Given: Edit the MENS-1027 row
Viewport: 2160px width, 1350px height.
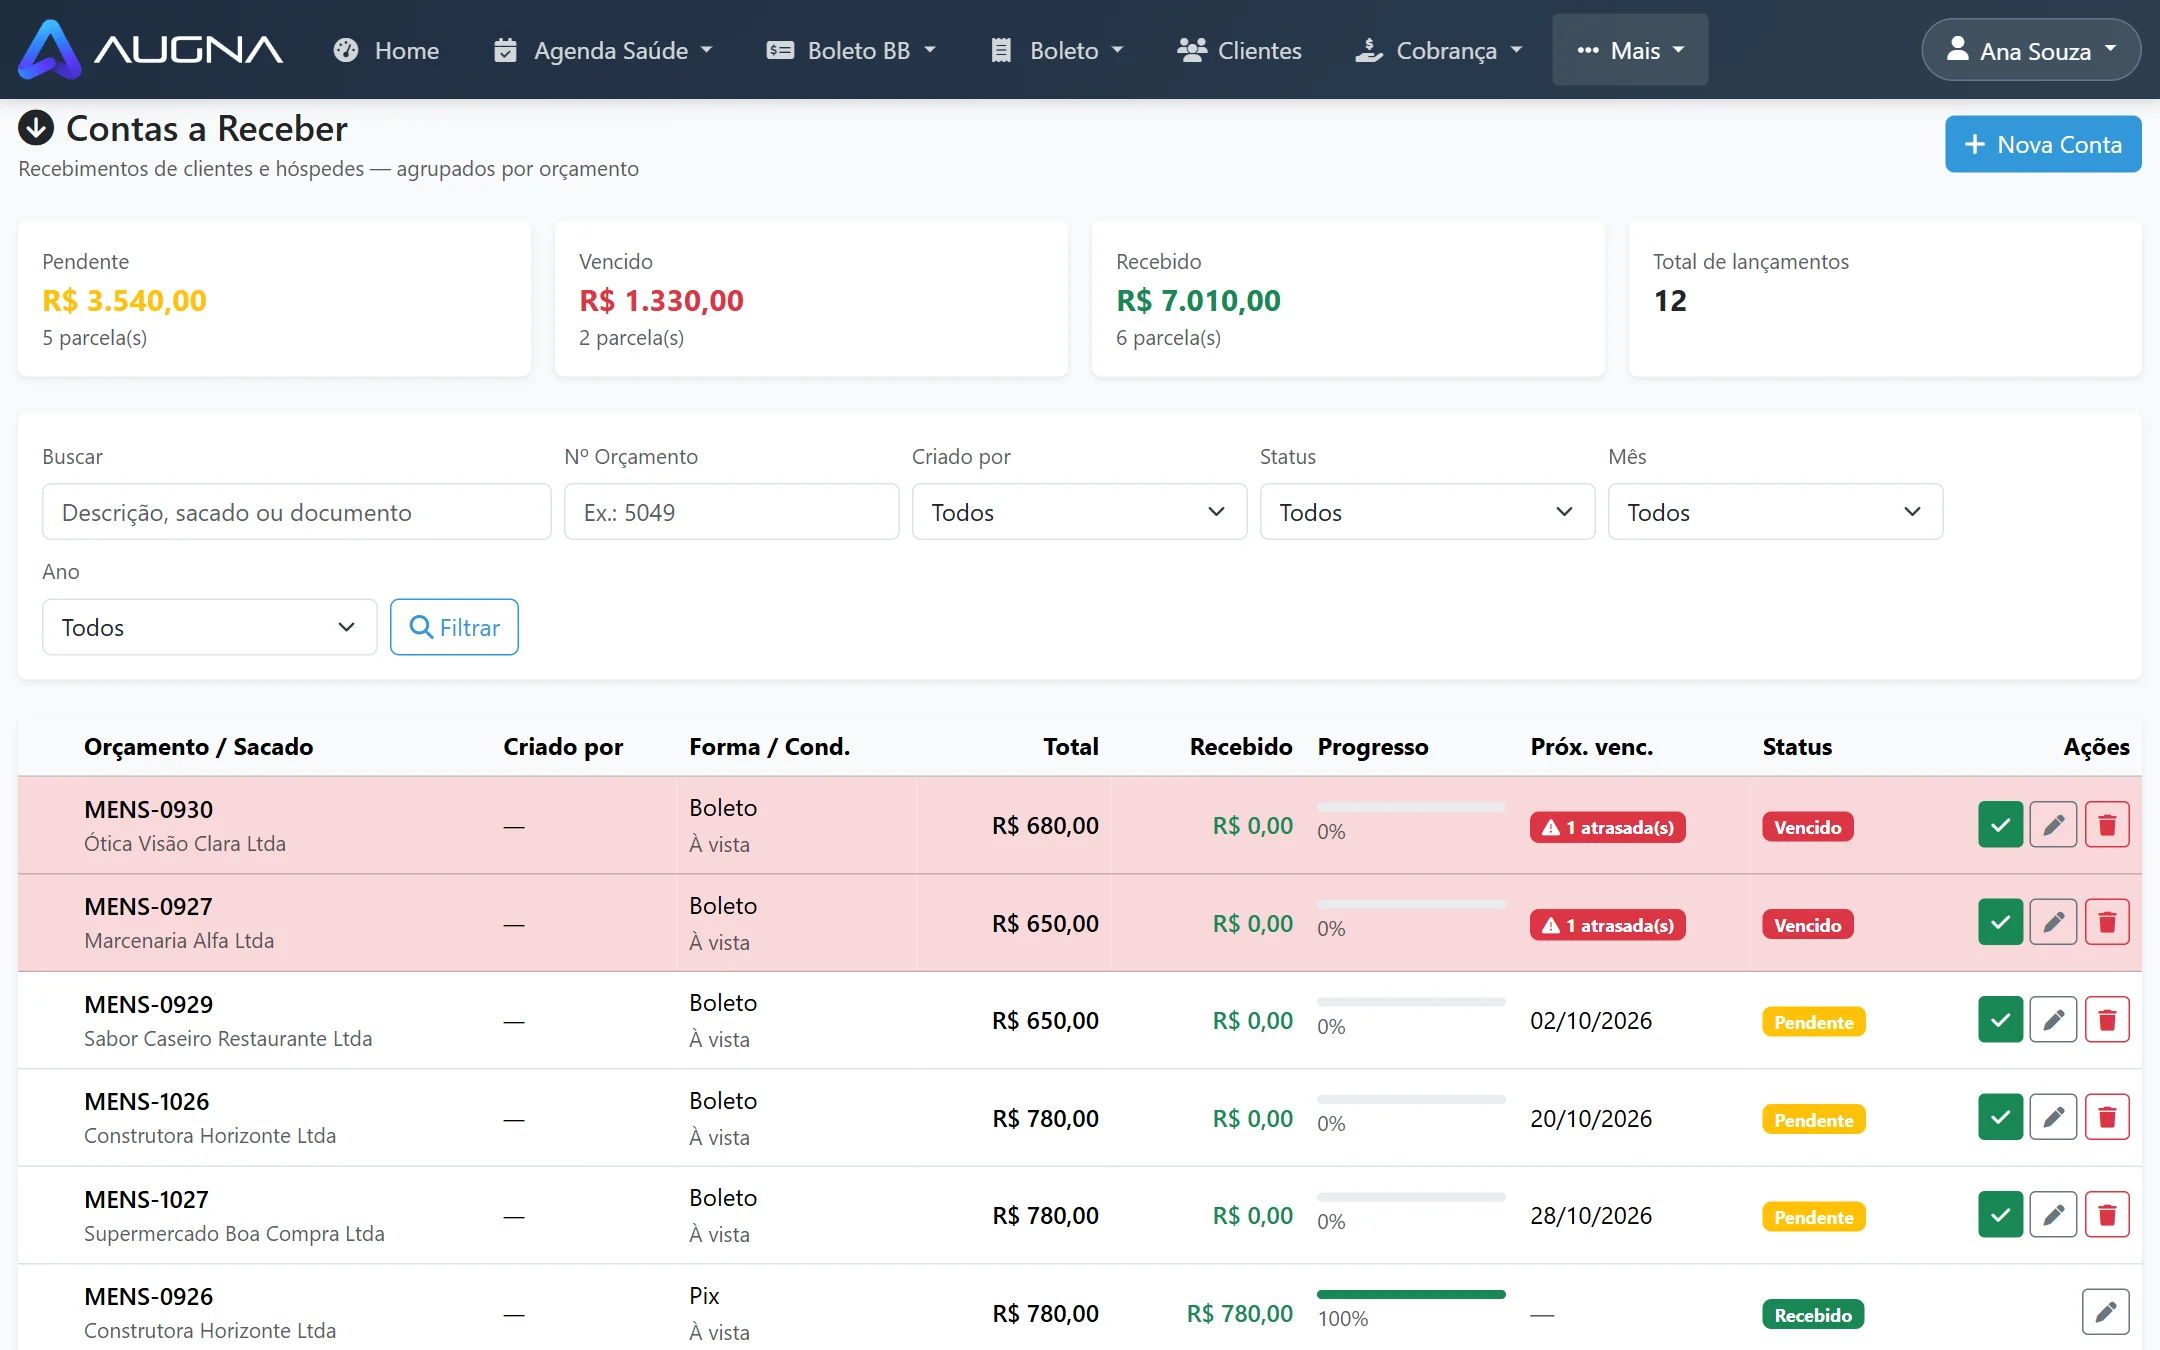Looking at the screenshot, I should tap(2053, 1215).
